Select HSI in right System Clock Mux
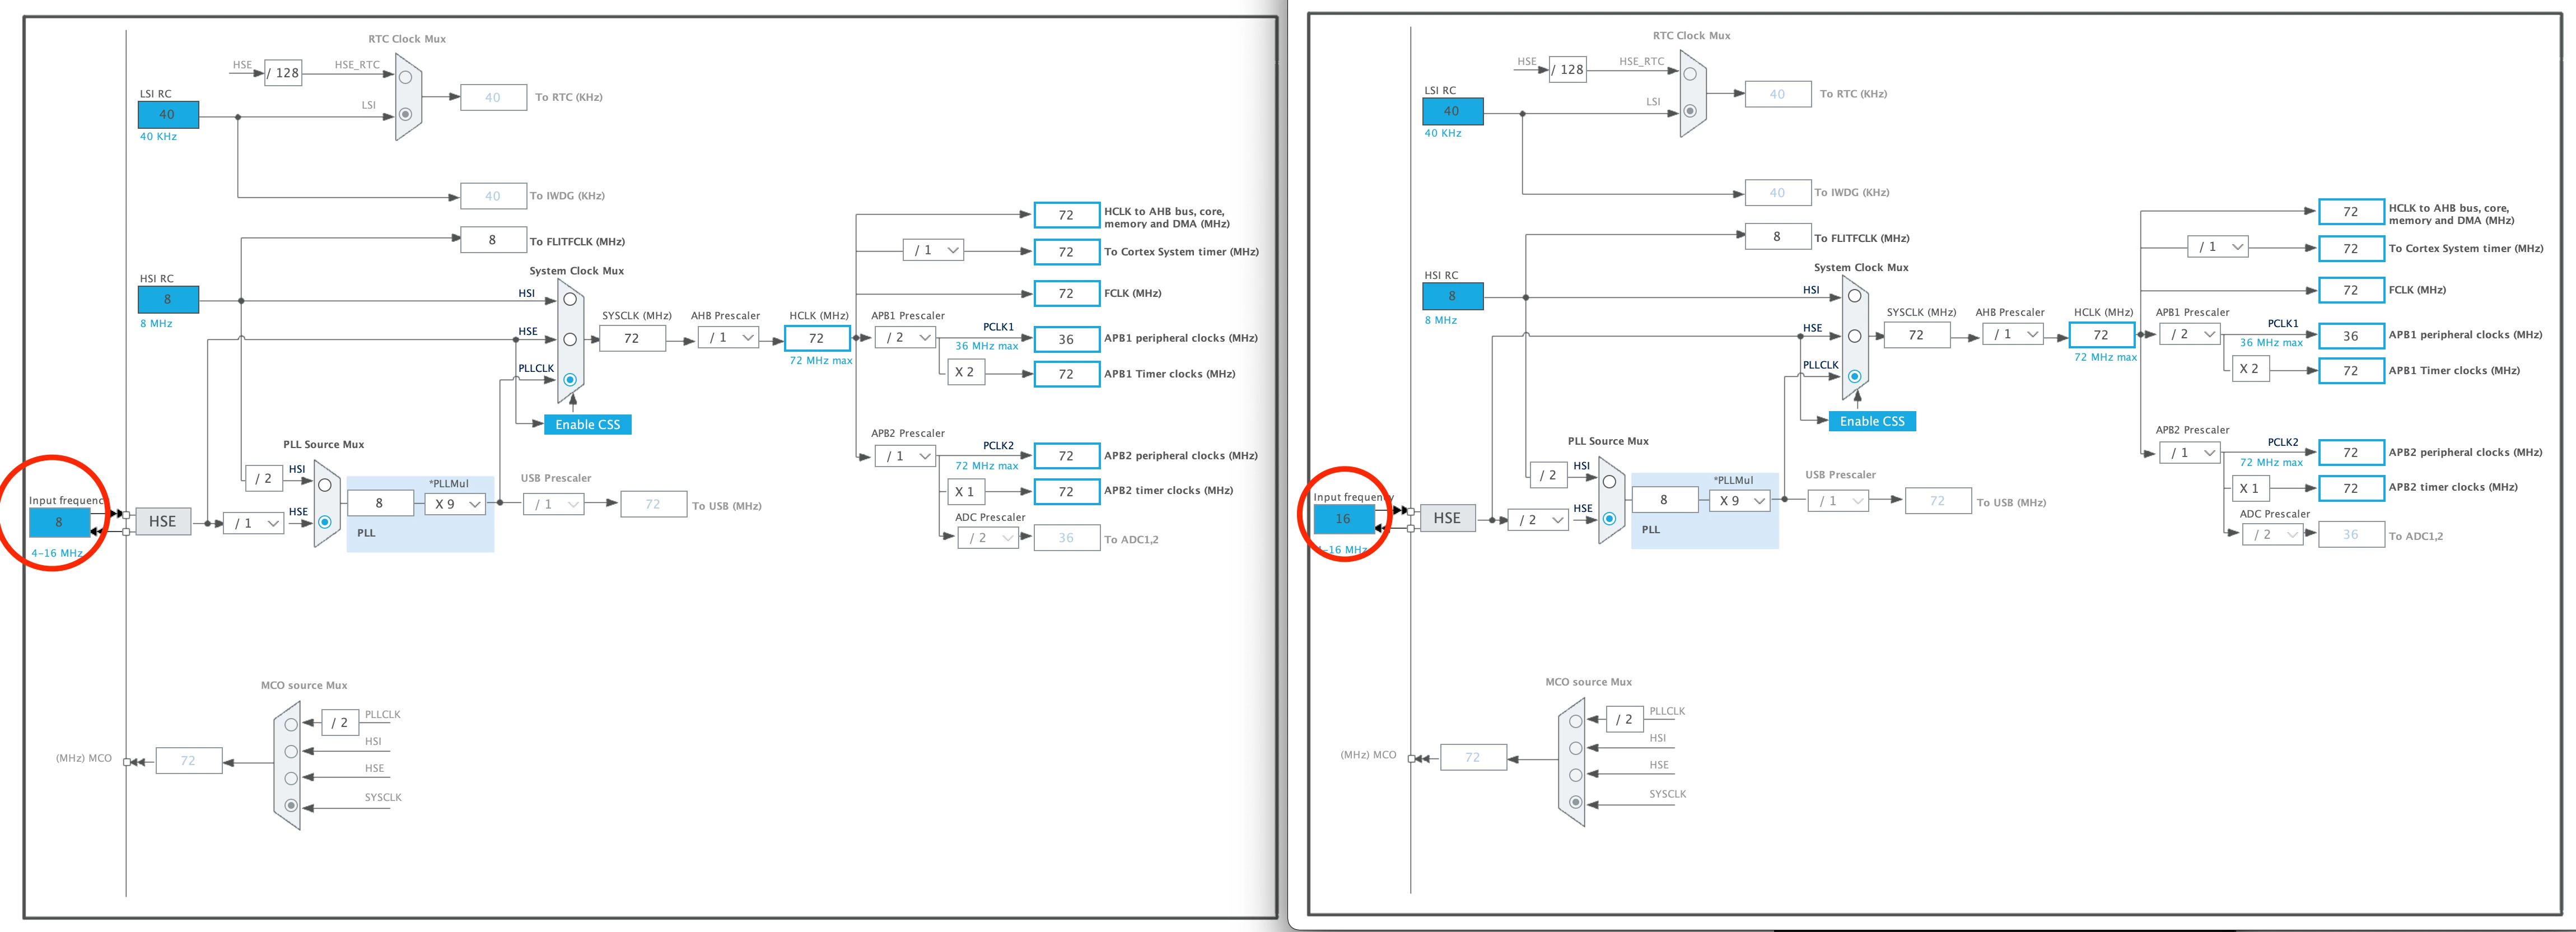The image size is (2576, 932). coord(1855,296)
